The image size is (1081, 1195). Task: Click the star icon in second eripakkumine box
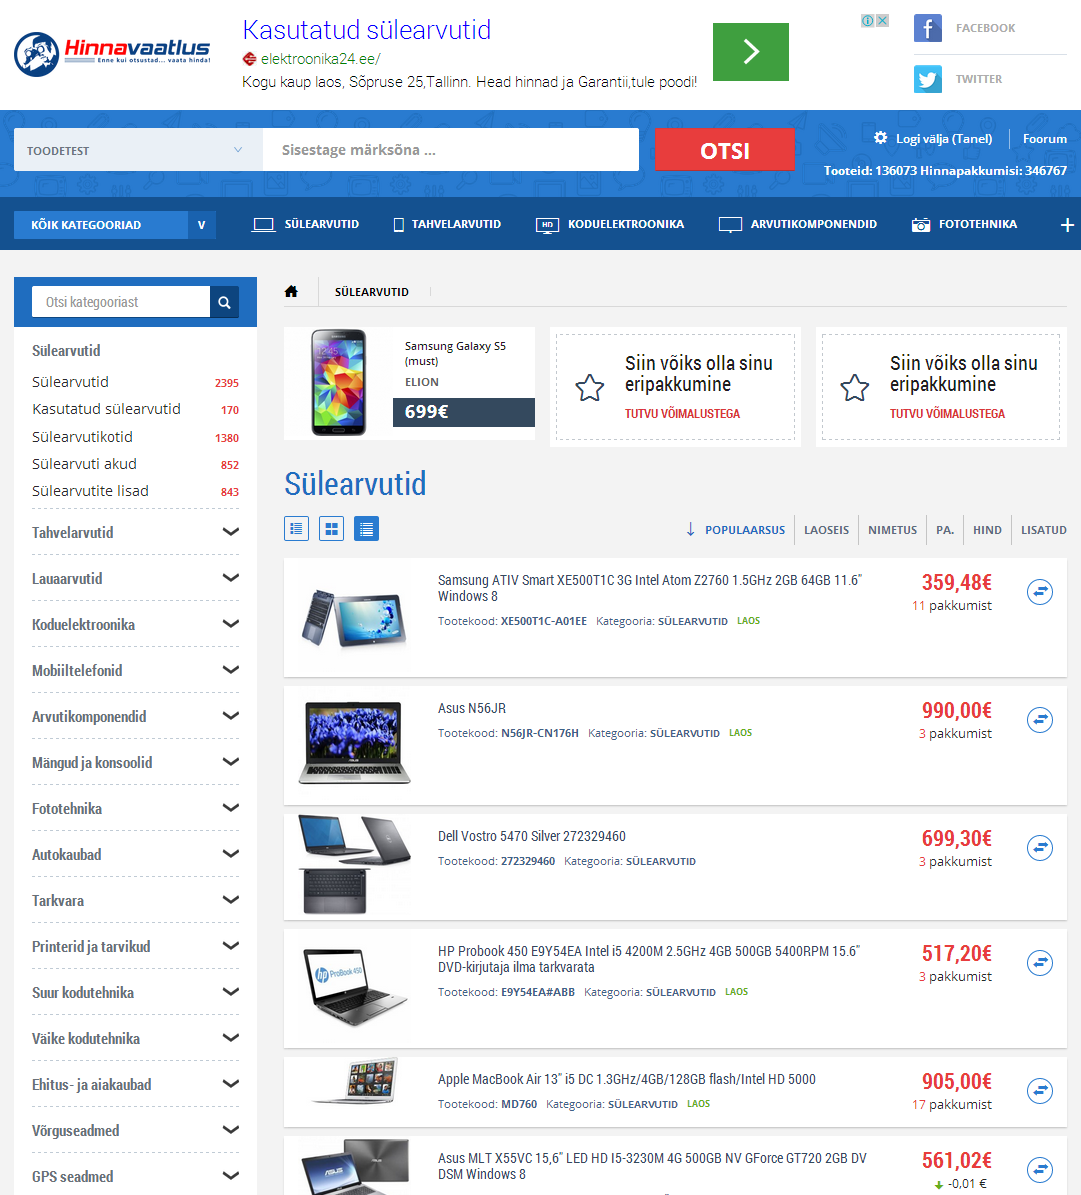pos(855,388)
